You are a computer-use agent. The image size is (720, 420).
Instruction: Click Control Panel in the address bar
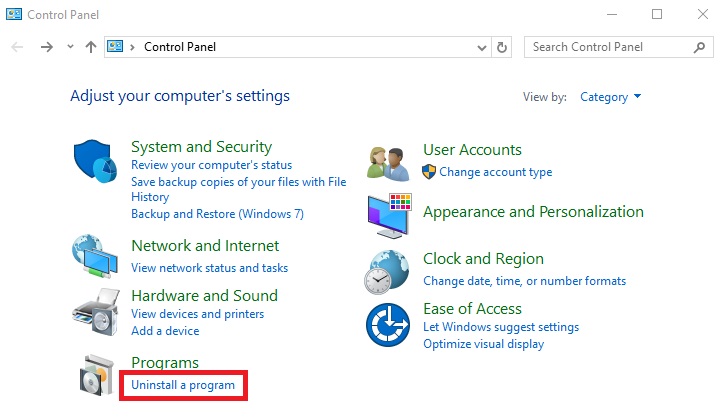coord(180,47)
